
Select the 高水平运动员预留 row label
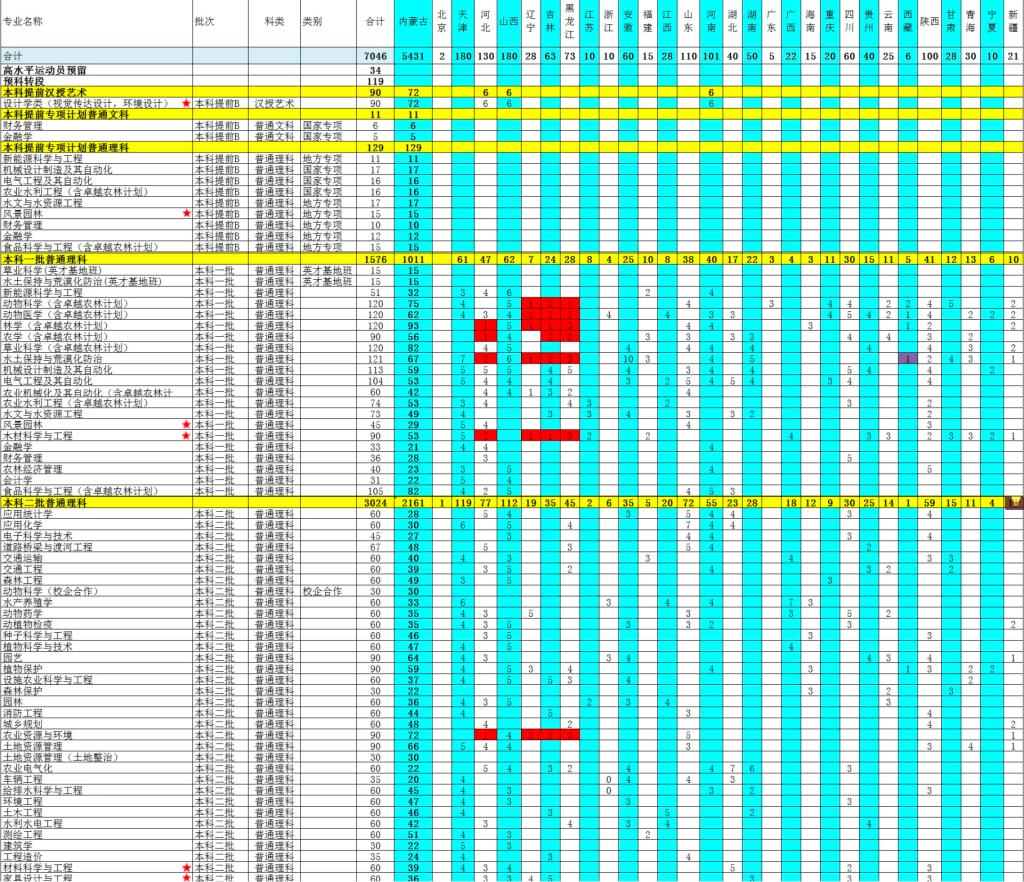(x=44, y=70)
